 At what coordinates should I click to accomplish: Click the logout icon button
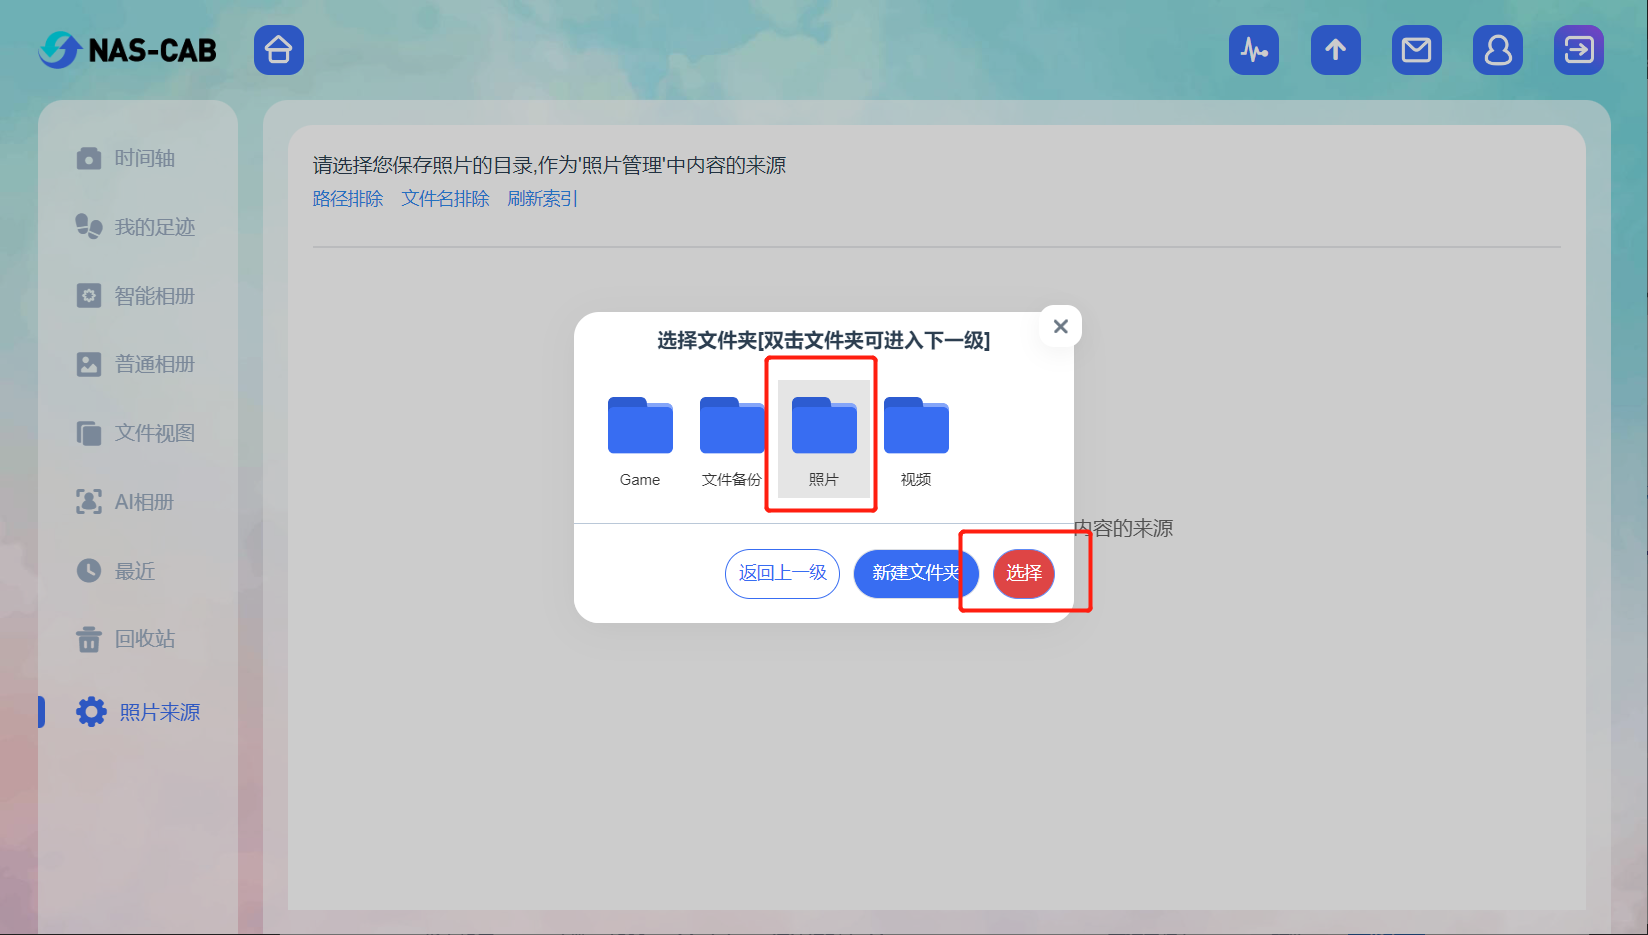tap(1578, 50)
